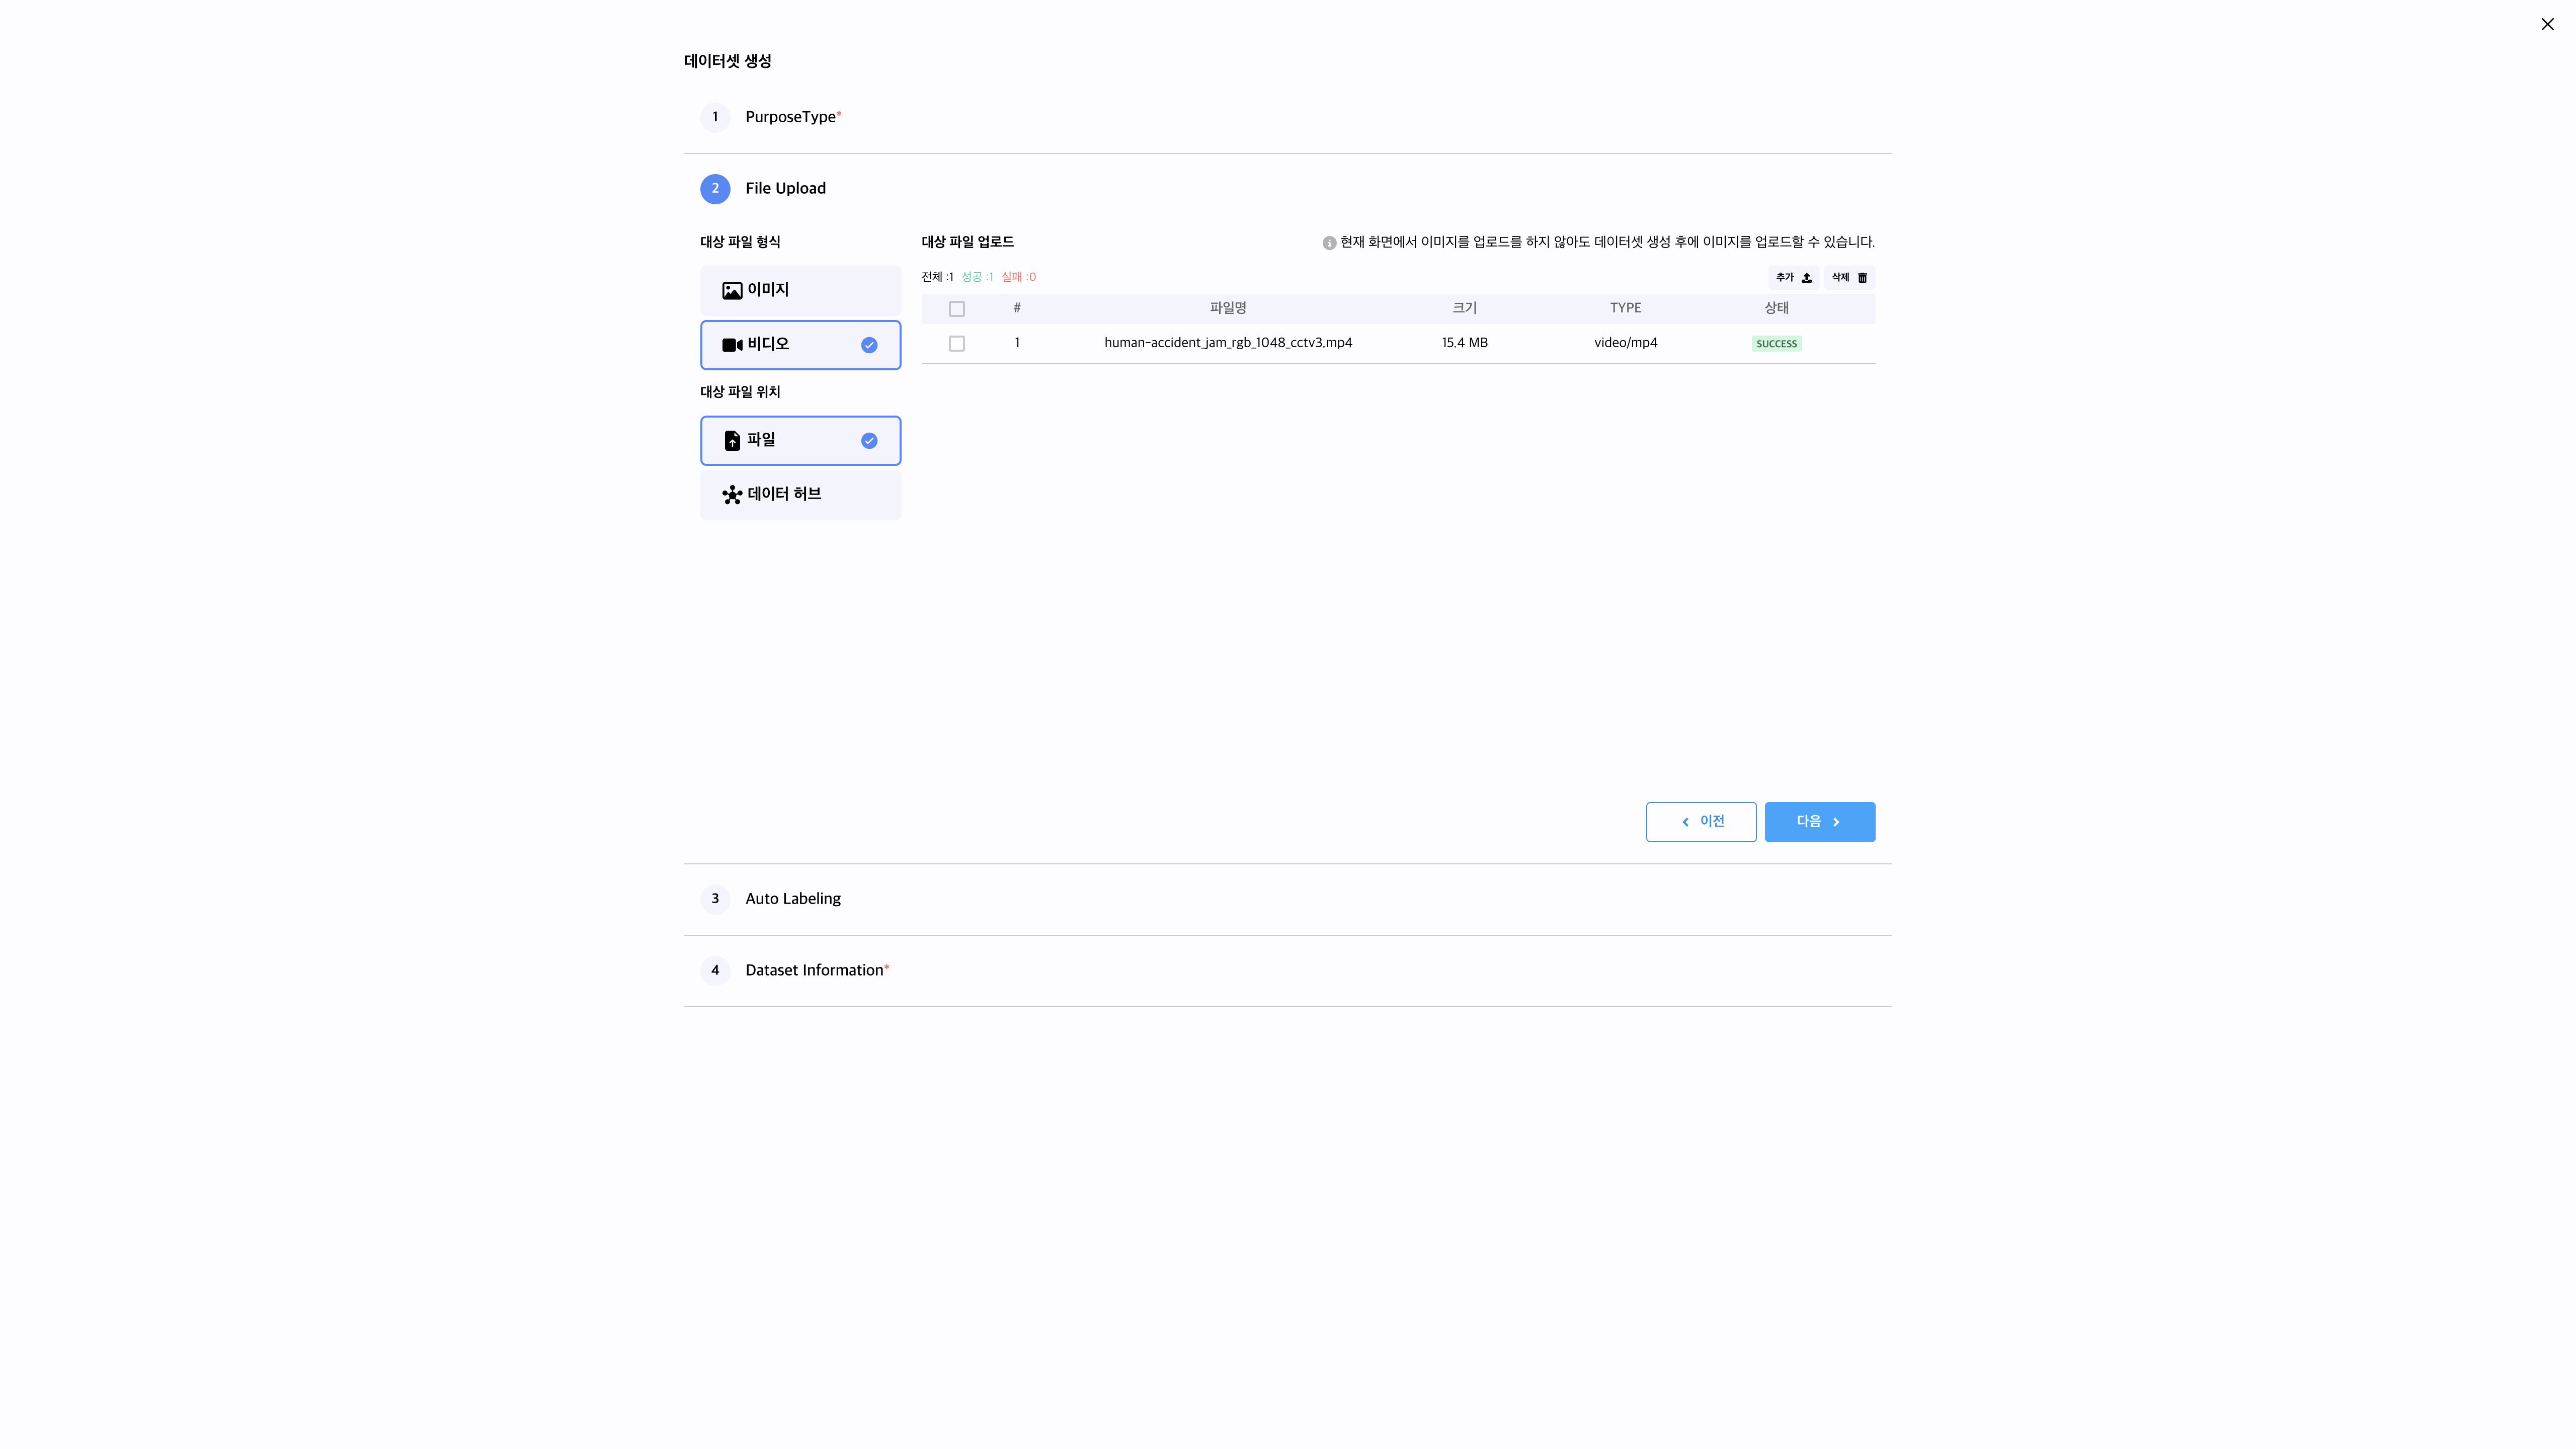
Task: Check the row for human-accident_jam_rgb_1048_cctv3.mp4
Action: tap(957, 344)
